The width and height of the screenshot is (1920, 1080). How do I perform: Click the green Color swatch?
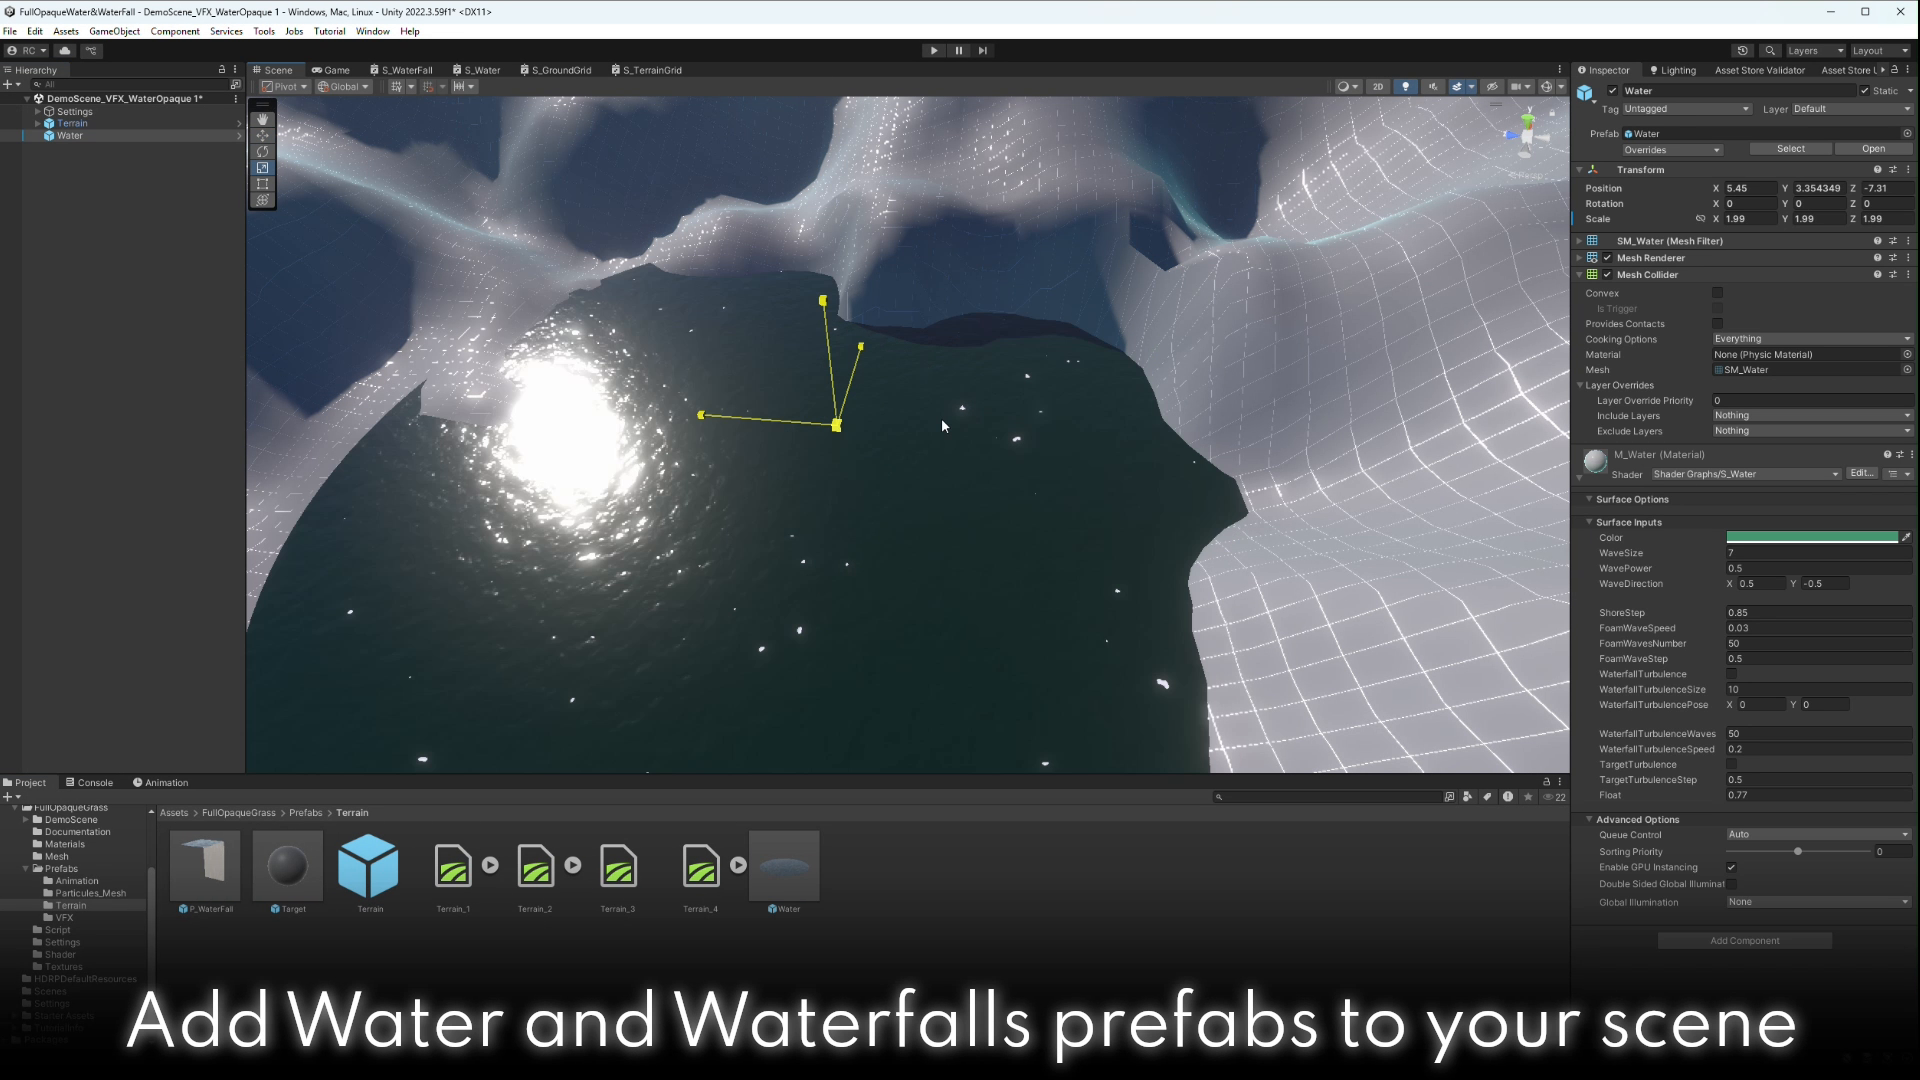click(x=1811, y=538)
